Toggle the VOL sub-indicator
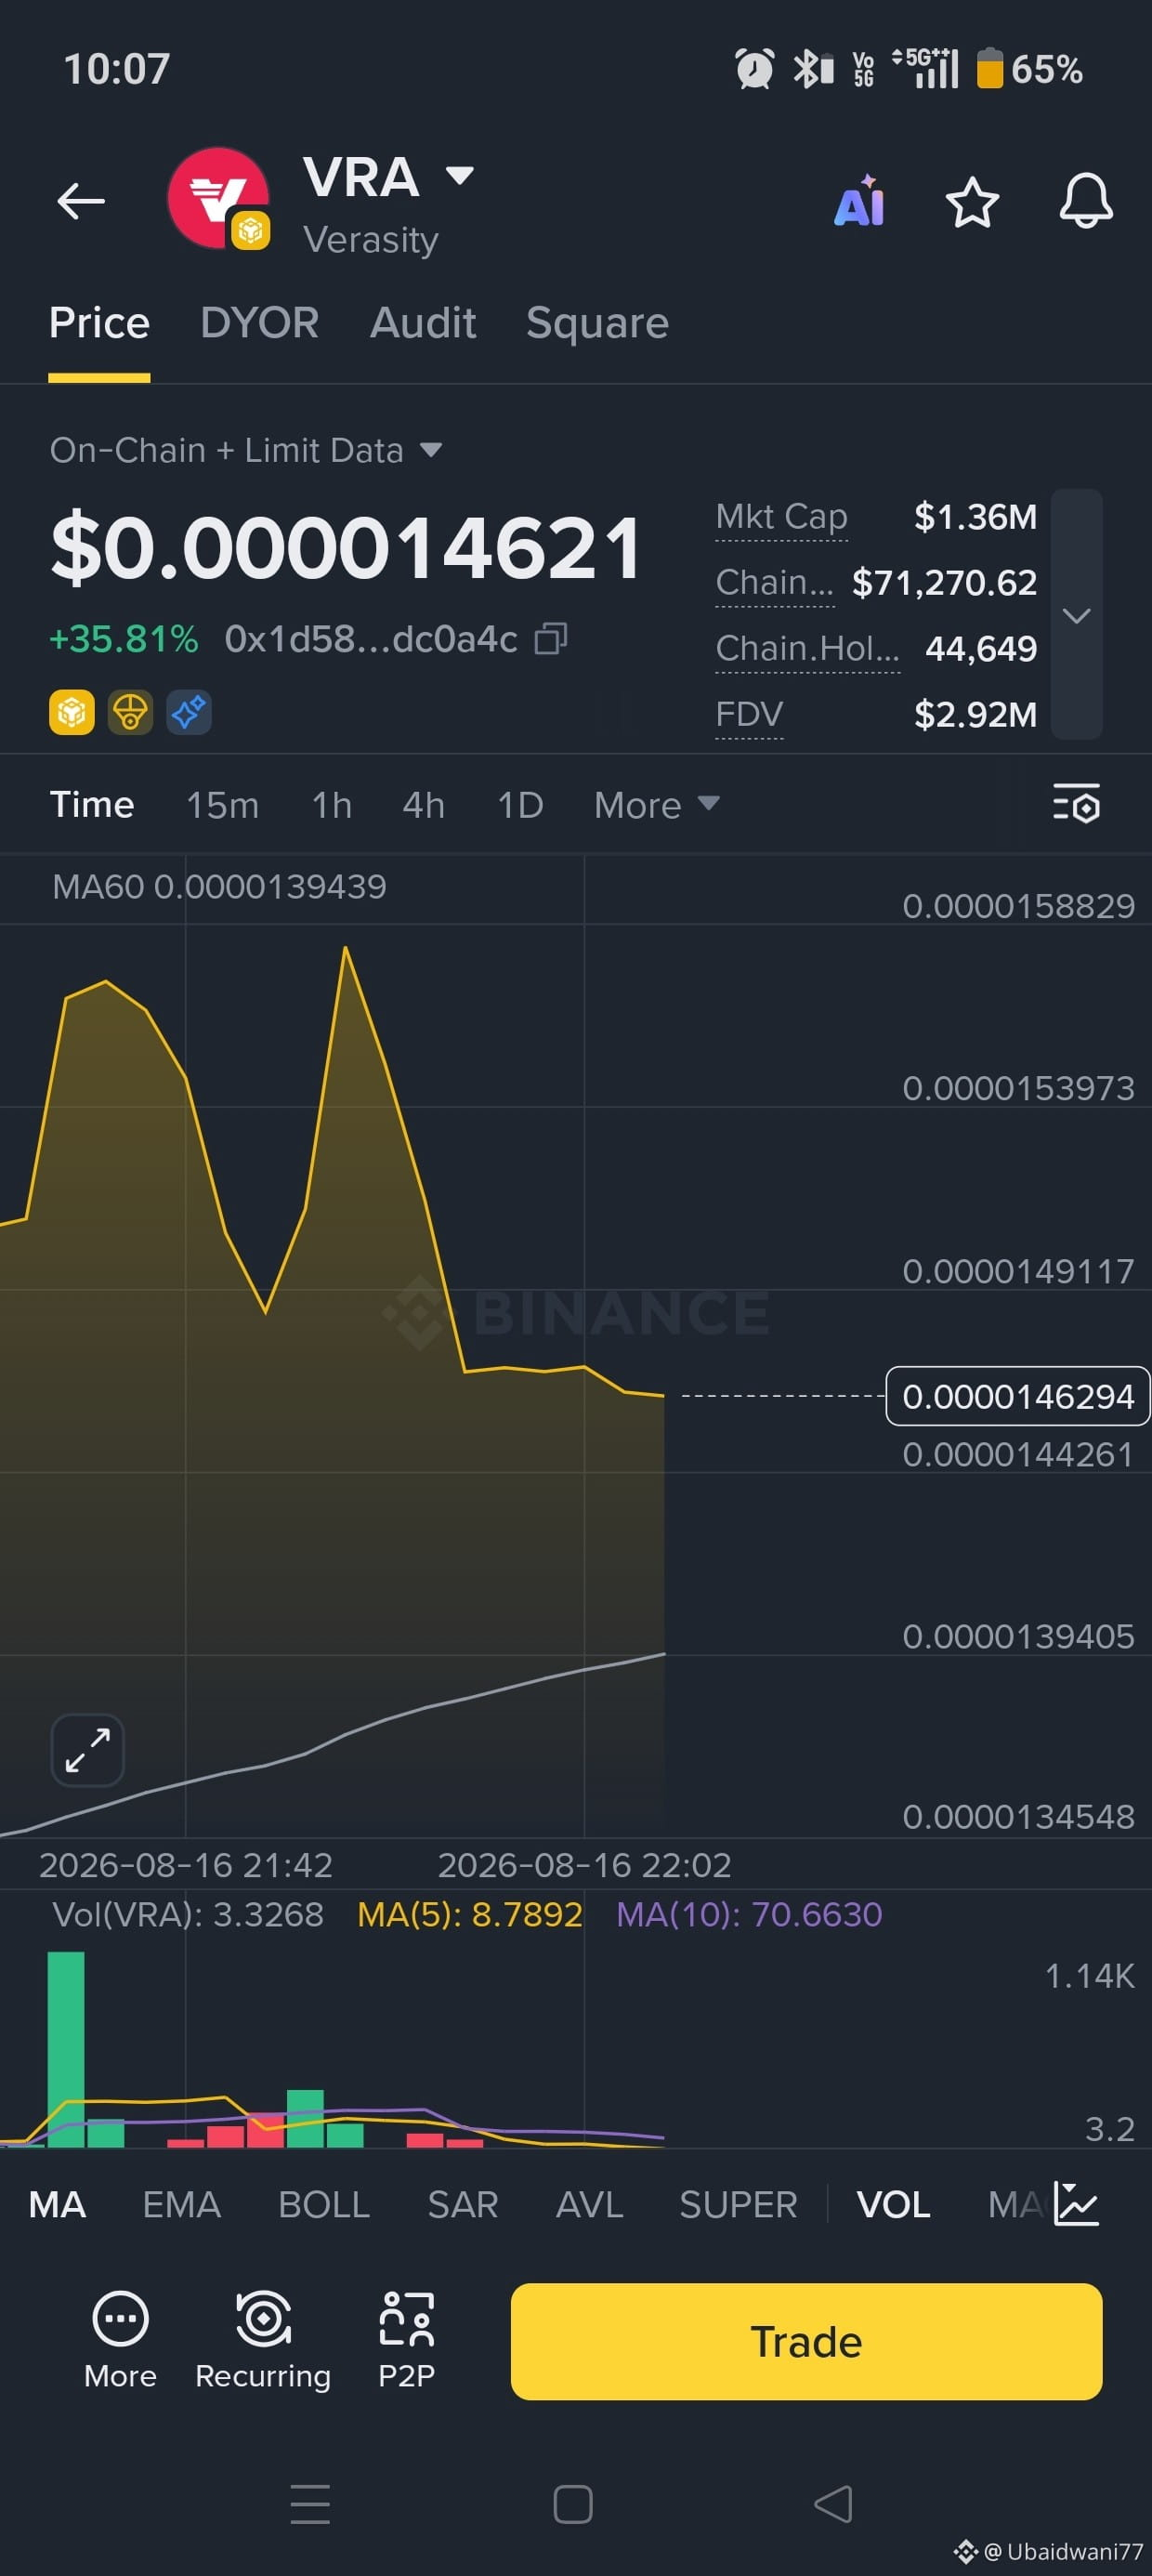The image size is (1152, 2576). point(894,2205)
